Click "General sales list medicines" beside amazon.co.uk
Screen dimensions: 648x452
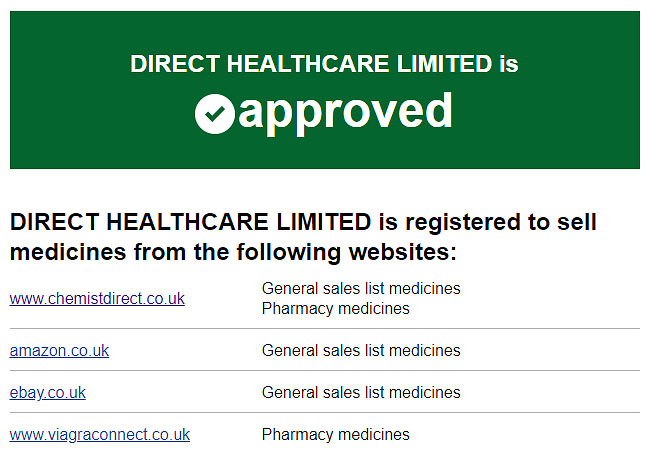coord(361,350)
